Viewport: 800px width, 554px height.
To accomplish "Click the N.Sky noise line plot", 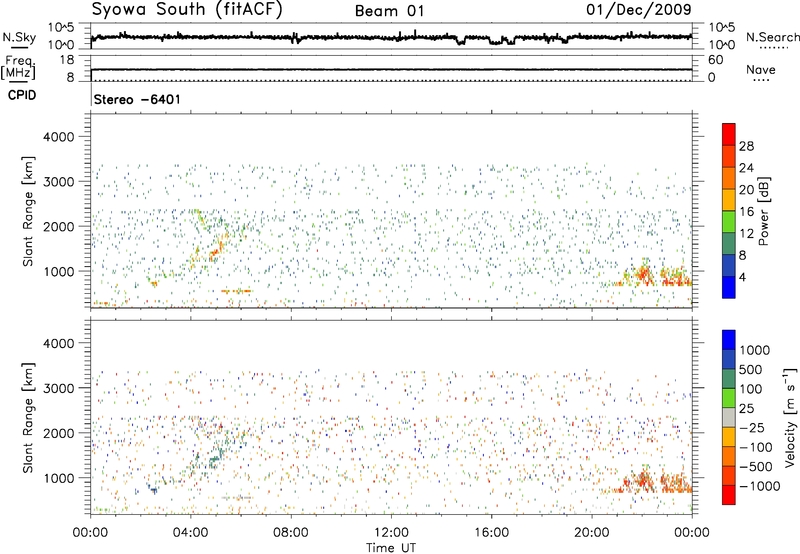I will 391,37.
